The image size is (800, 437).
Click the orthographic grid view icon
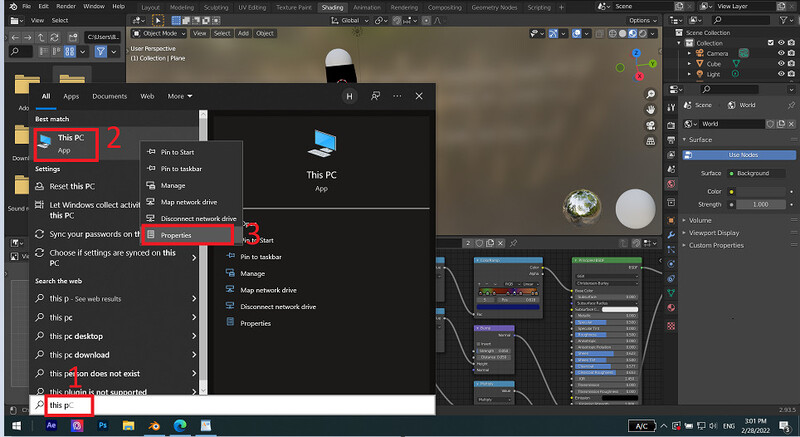(651, 141)
